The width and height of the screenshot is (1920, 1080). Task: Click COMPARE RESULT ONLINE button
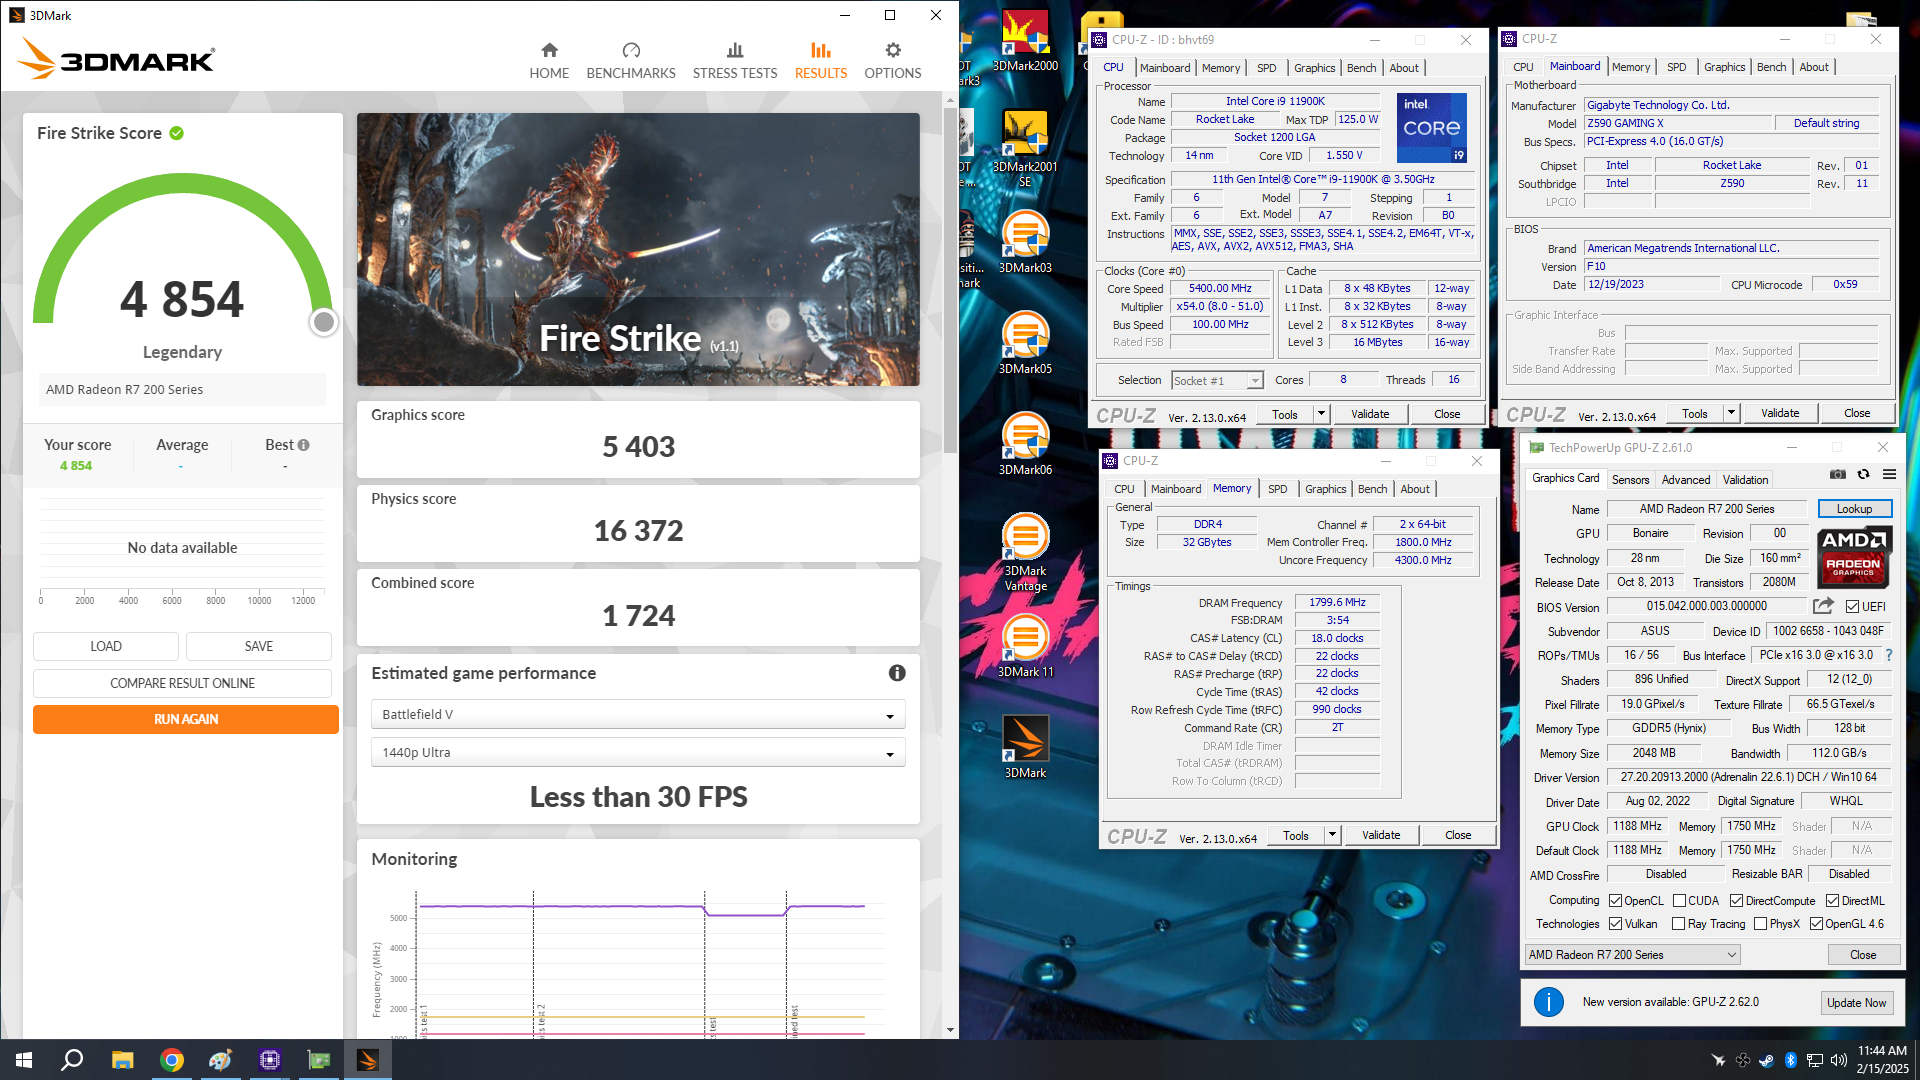(x=182, y=683)
